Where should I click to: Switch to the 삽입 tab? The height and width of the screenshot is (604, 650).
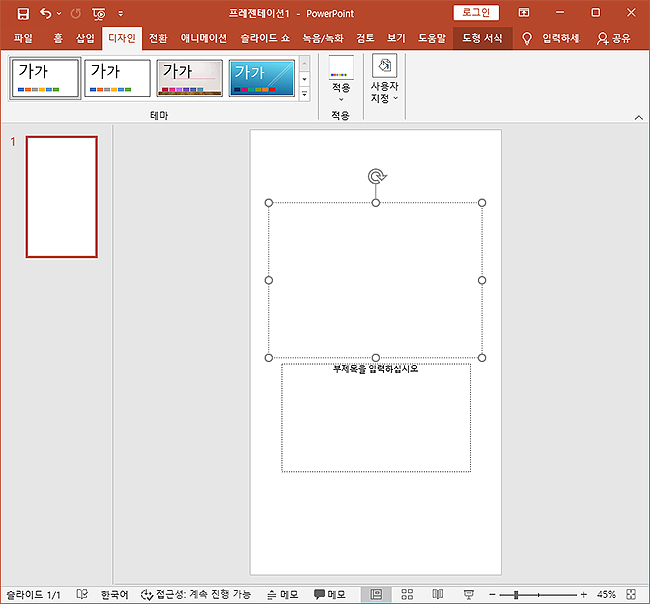pyautogui.click(x=85, y=39)
